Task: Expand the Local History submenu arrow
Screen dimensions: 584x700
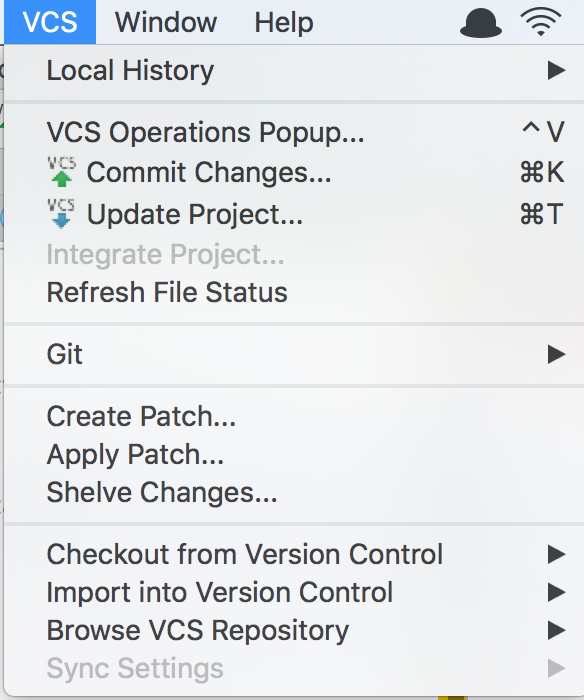Action: (x=557, y=71)
